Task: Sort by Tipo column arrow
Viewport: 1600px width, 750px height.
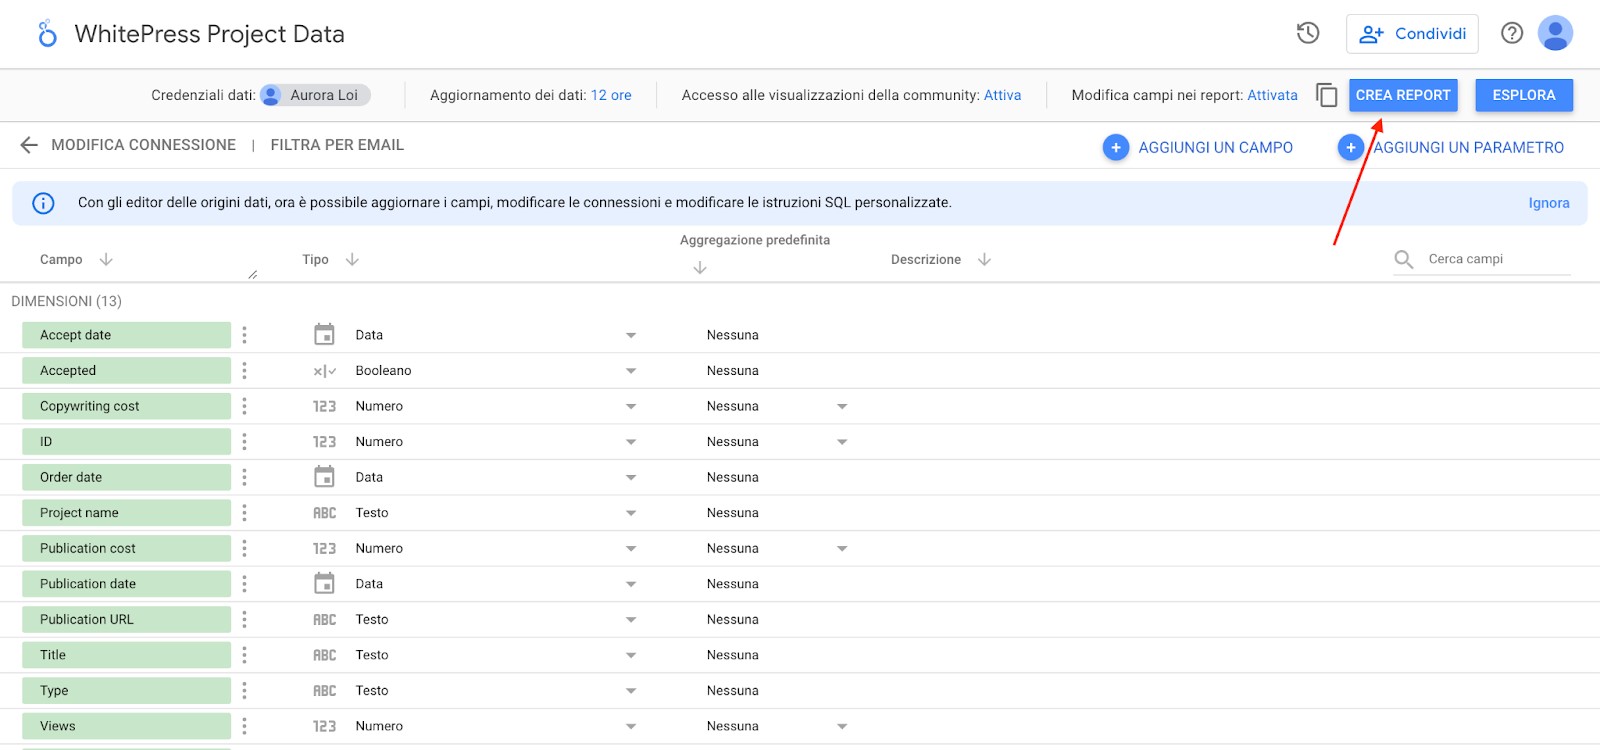Action: pyautogui.click(x=352, y=259)
